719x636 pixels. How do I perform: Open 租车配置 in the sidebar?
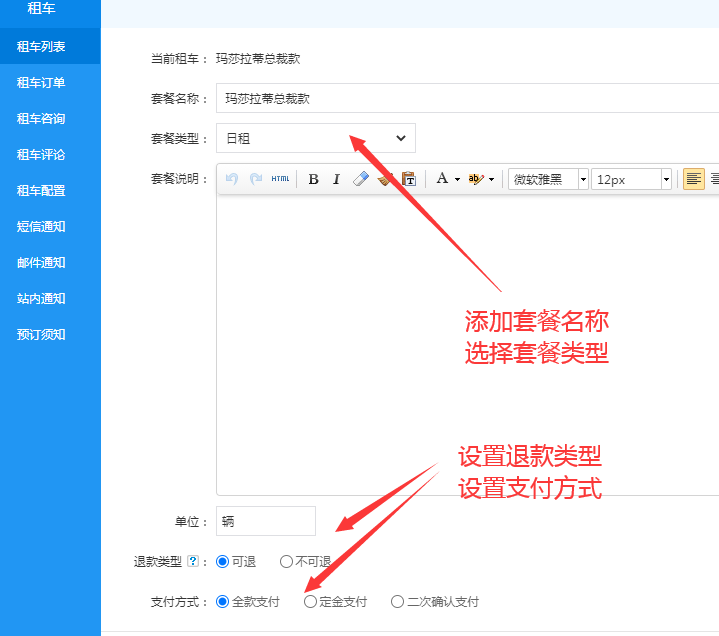[x=41, y=190]
